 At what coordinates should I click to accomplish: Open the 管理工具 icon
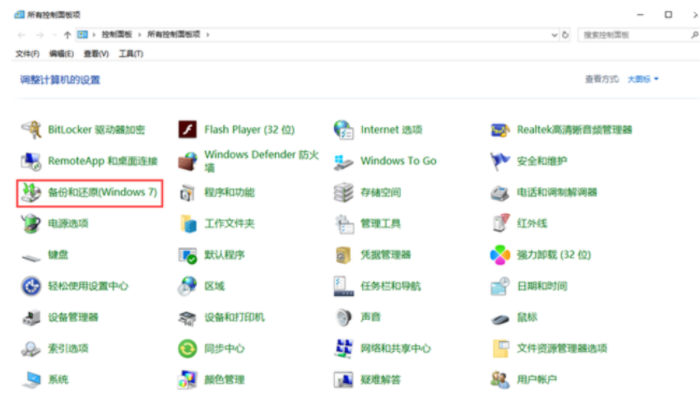coord(344,224)
